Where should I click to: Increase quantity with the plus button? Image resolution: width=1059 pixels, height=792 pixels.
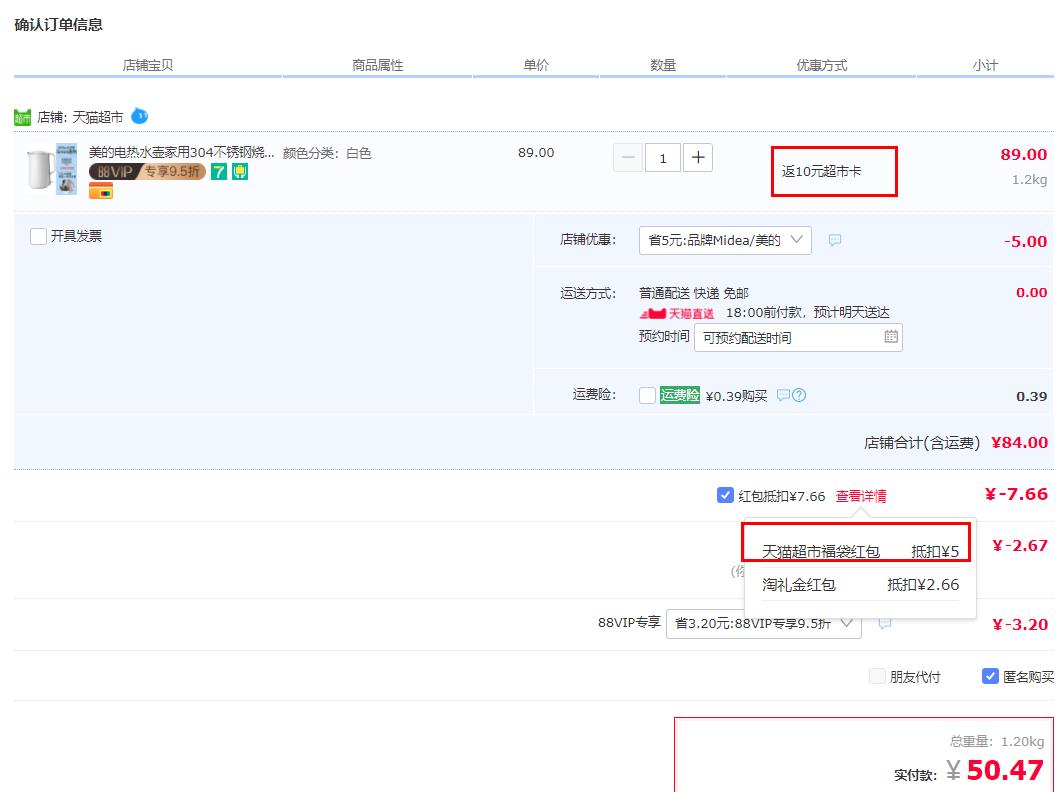[x=698, y=157]
